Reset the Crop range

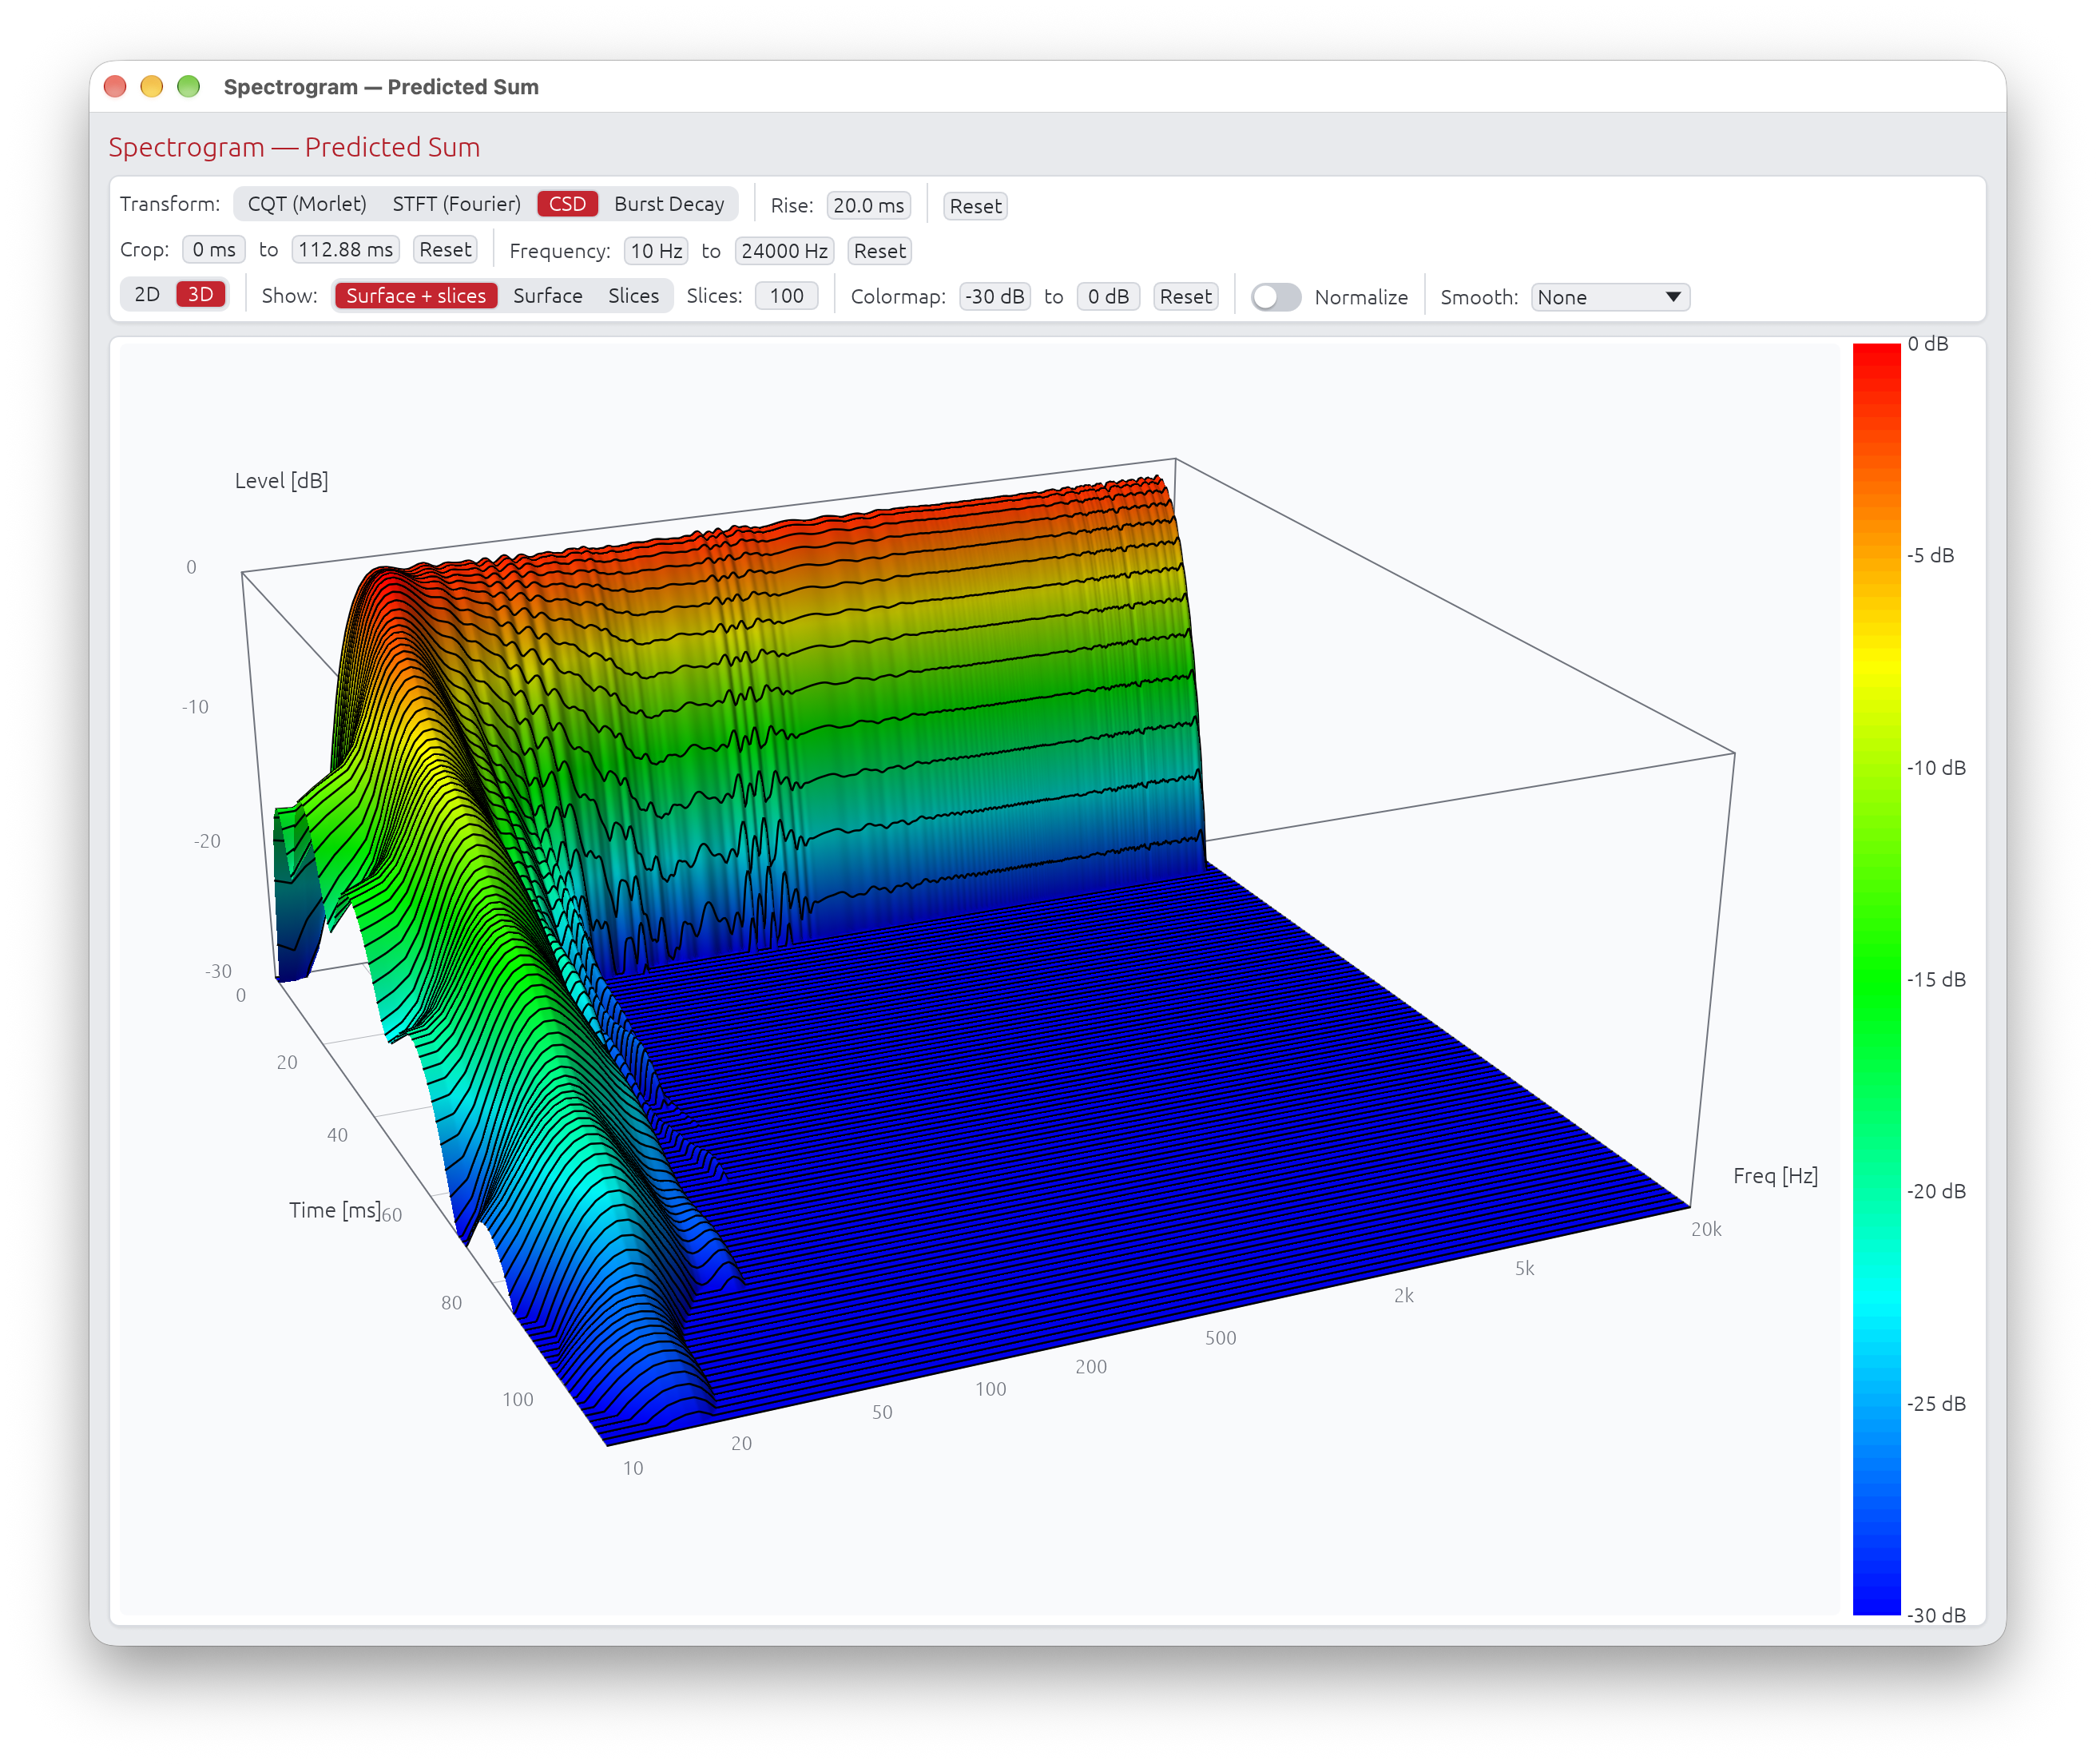[445, 250]
